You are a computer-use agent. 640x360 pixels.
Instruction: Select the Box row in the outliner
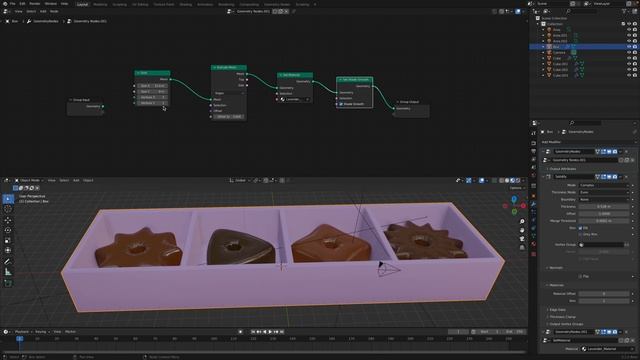point(584,47)
